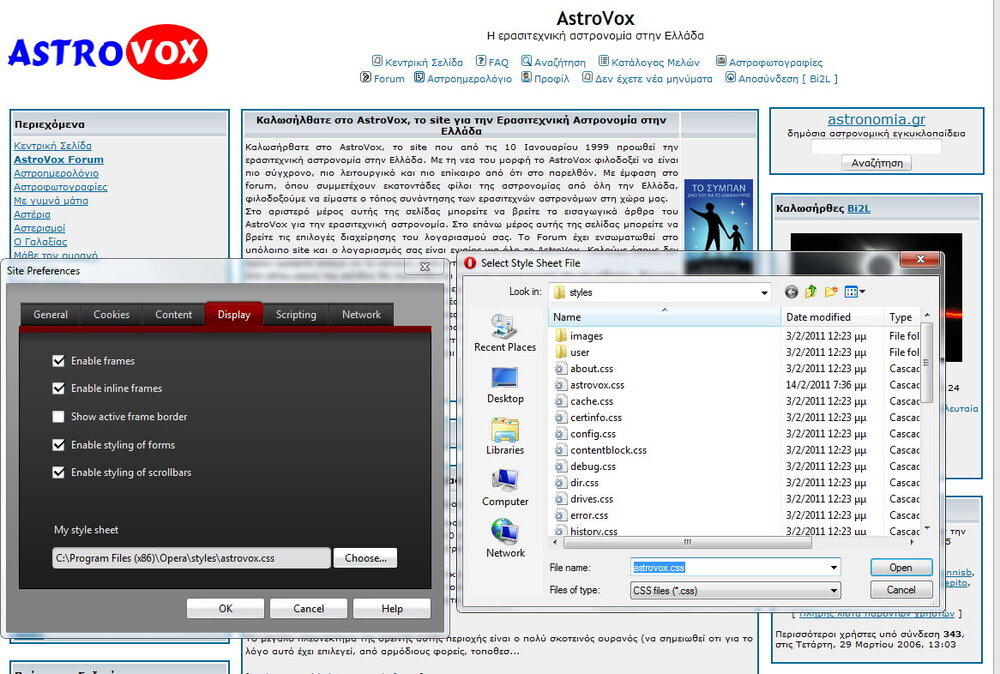Open Network location in file dialog

click(x=505, y=538)
